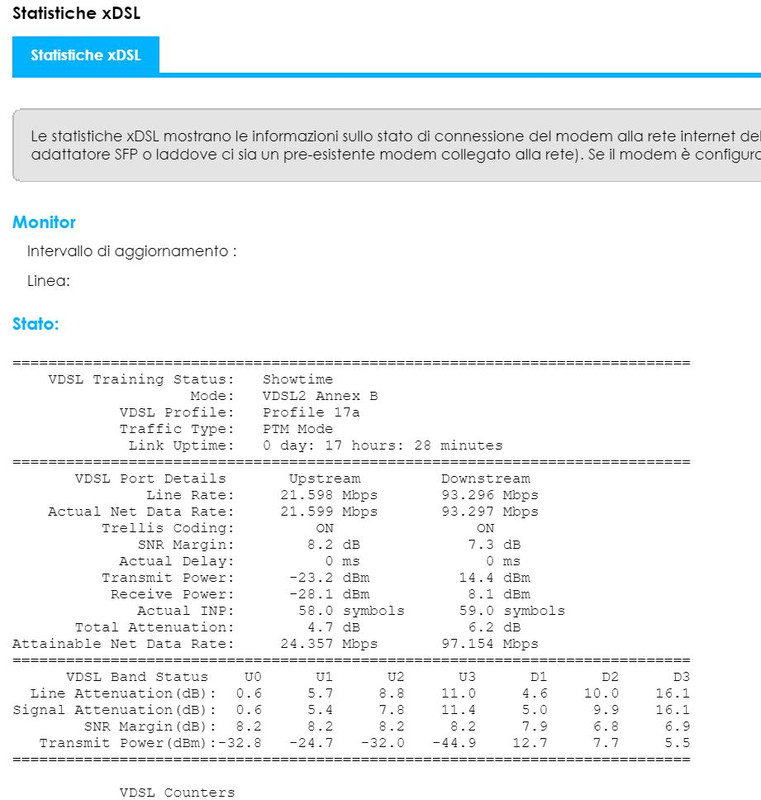Select the VDSL2 Annex B mode value

[x=320, y=395]
